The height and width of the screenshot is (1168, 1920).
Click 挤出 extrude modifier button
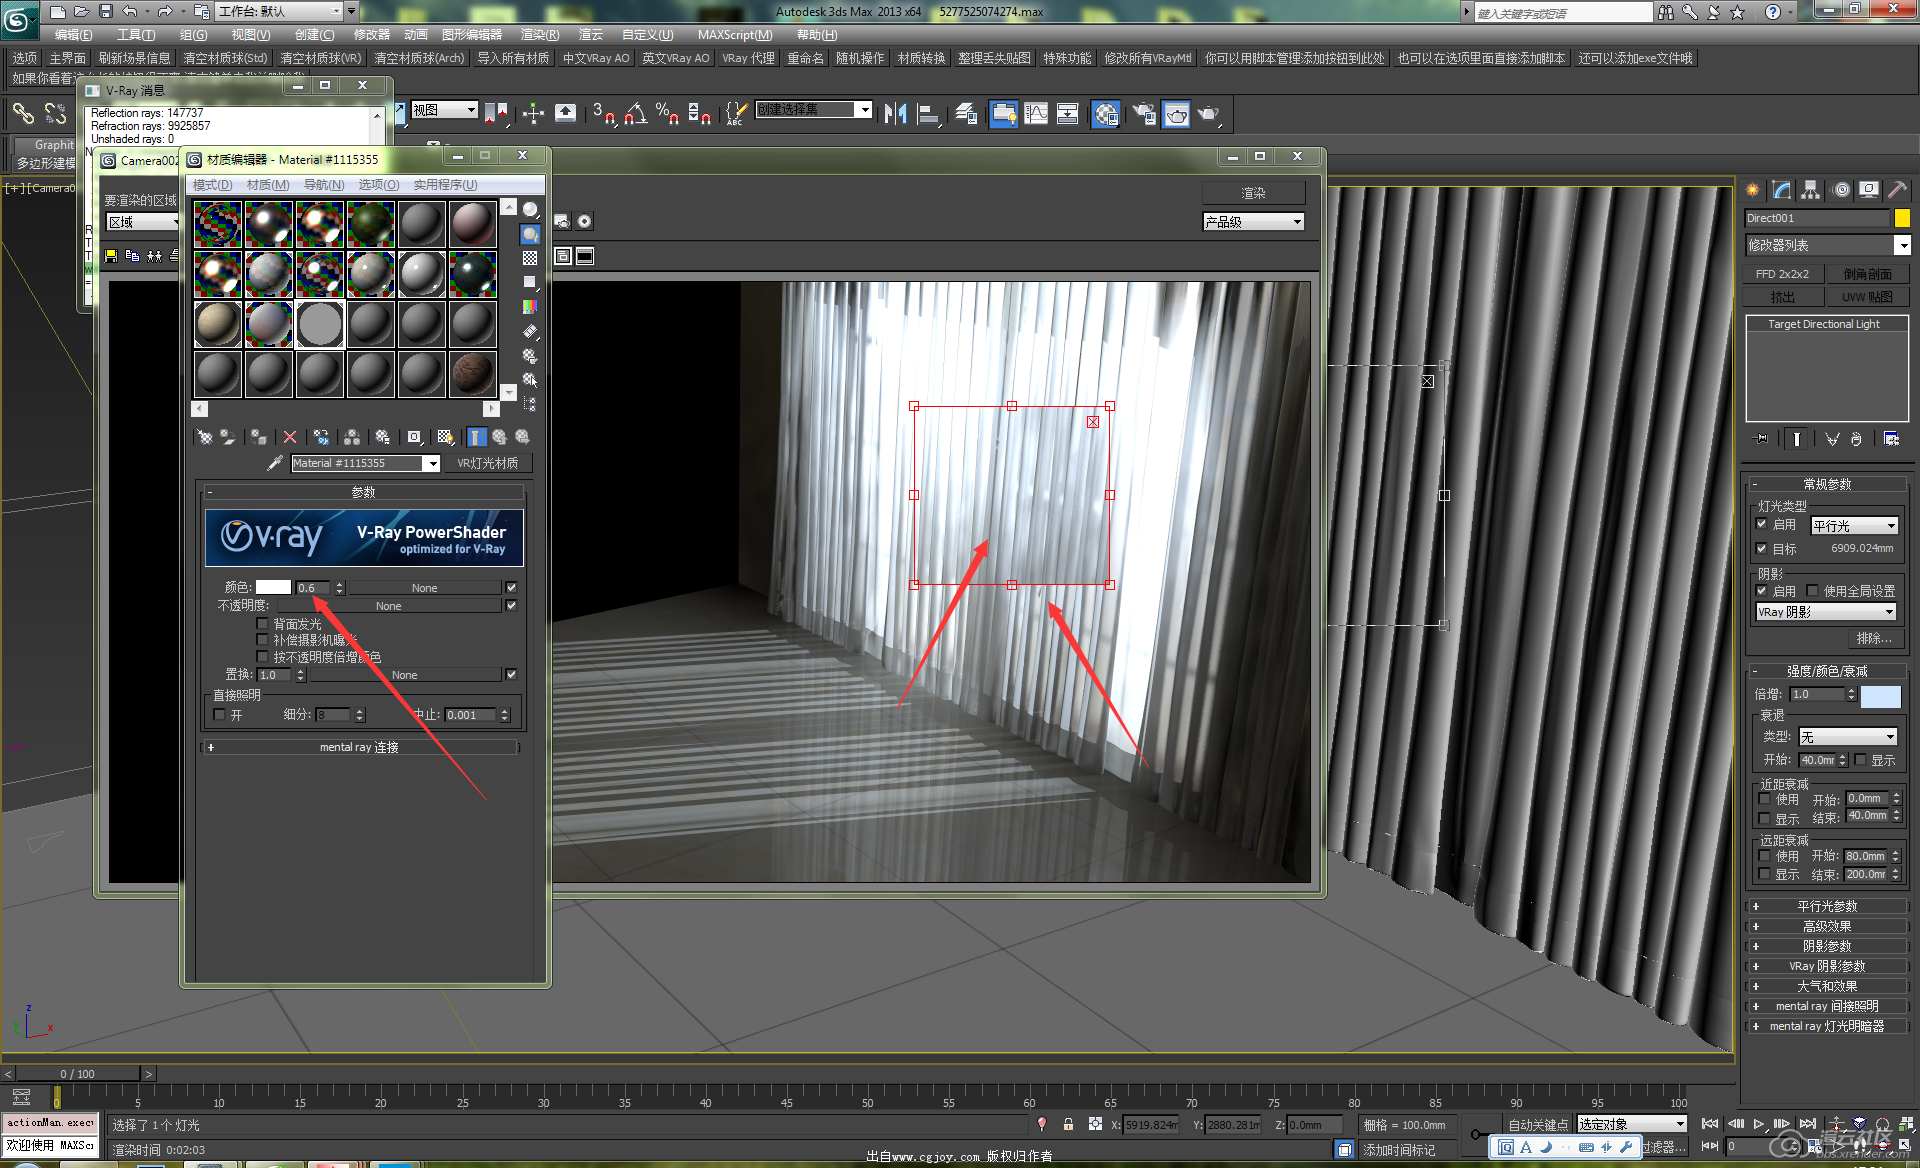1782,297
